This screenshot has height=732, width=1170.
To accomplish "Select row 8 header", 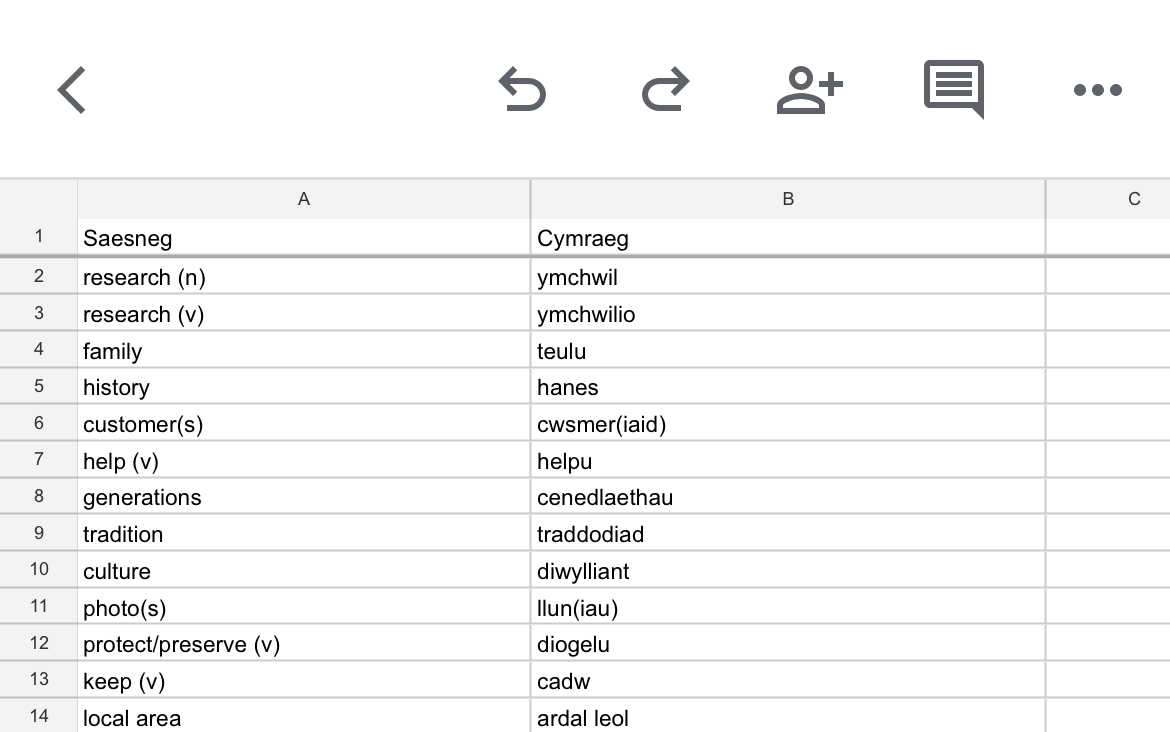I will pos(39,496).
